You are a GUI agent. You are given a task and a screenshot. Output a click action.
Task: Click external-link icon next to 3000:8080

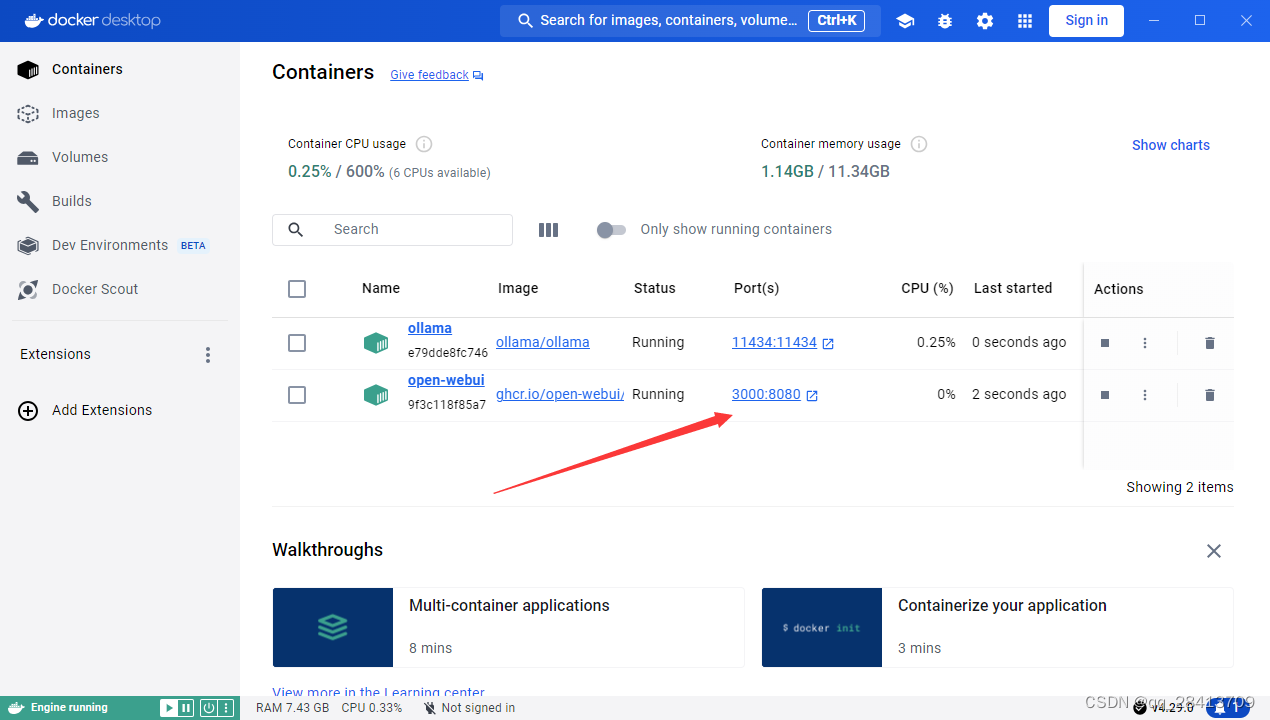[x=812, y=395]
